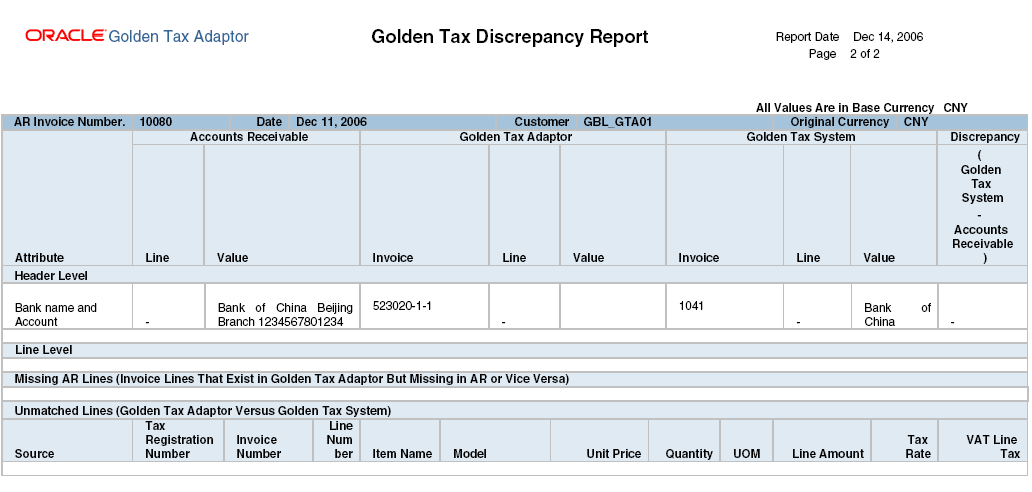
Task: Click the Original Currency label
Action: (839, 122)
